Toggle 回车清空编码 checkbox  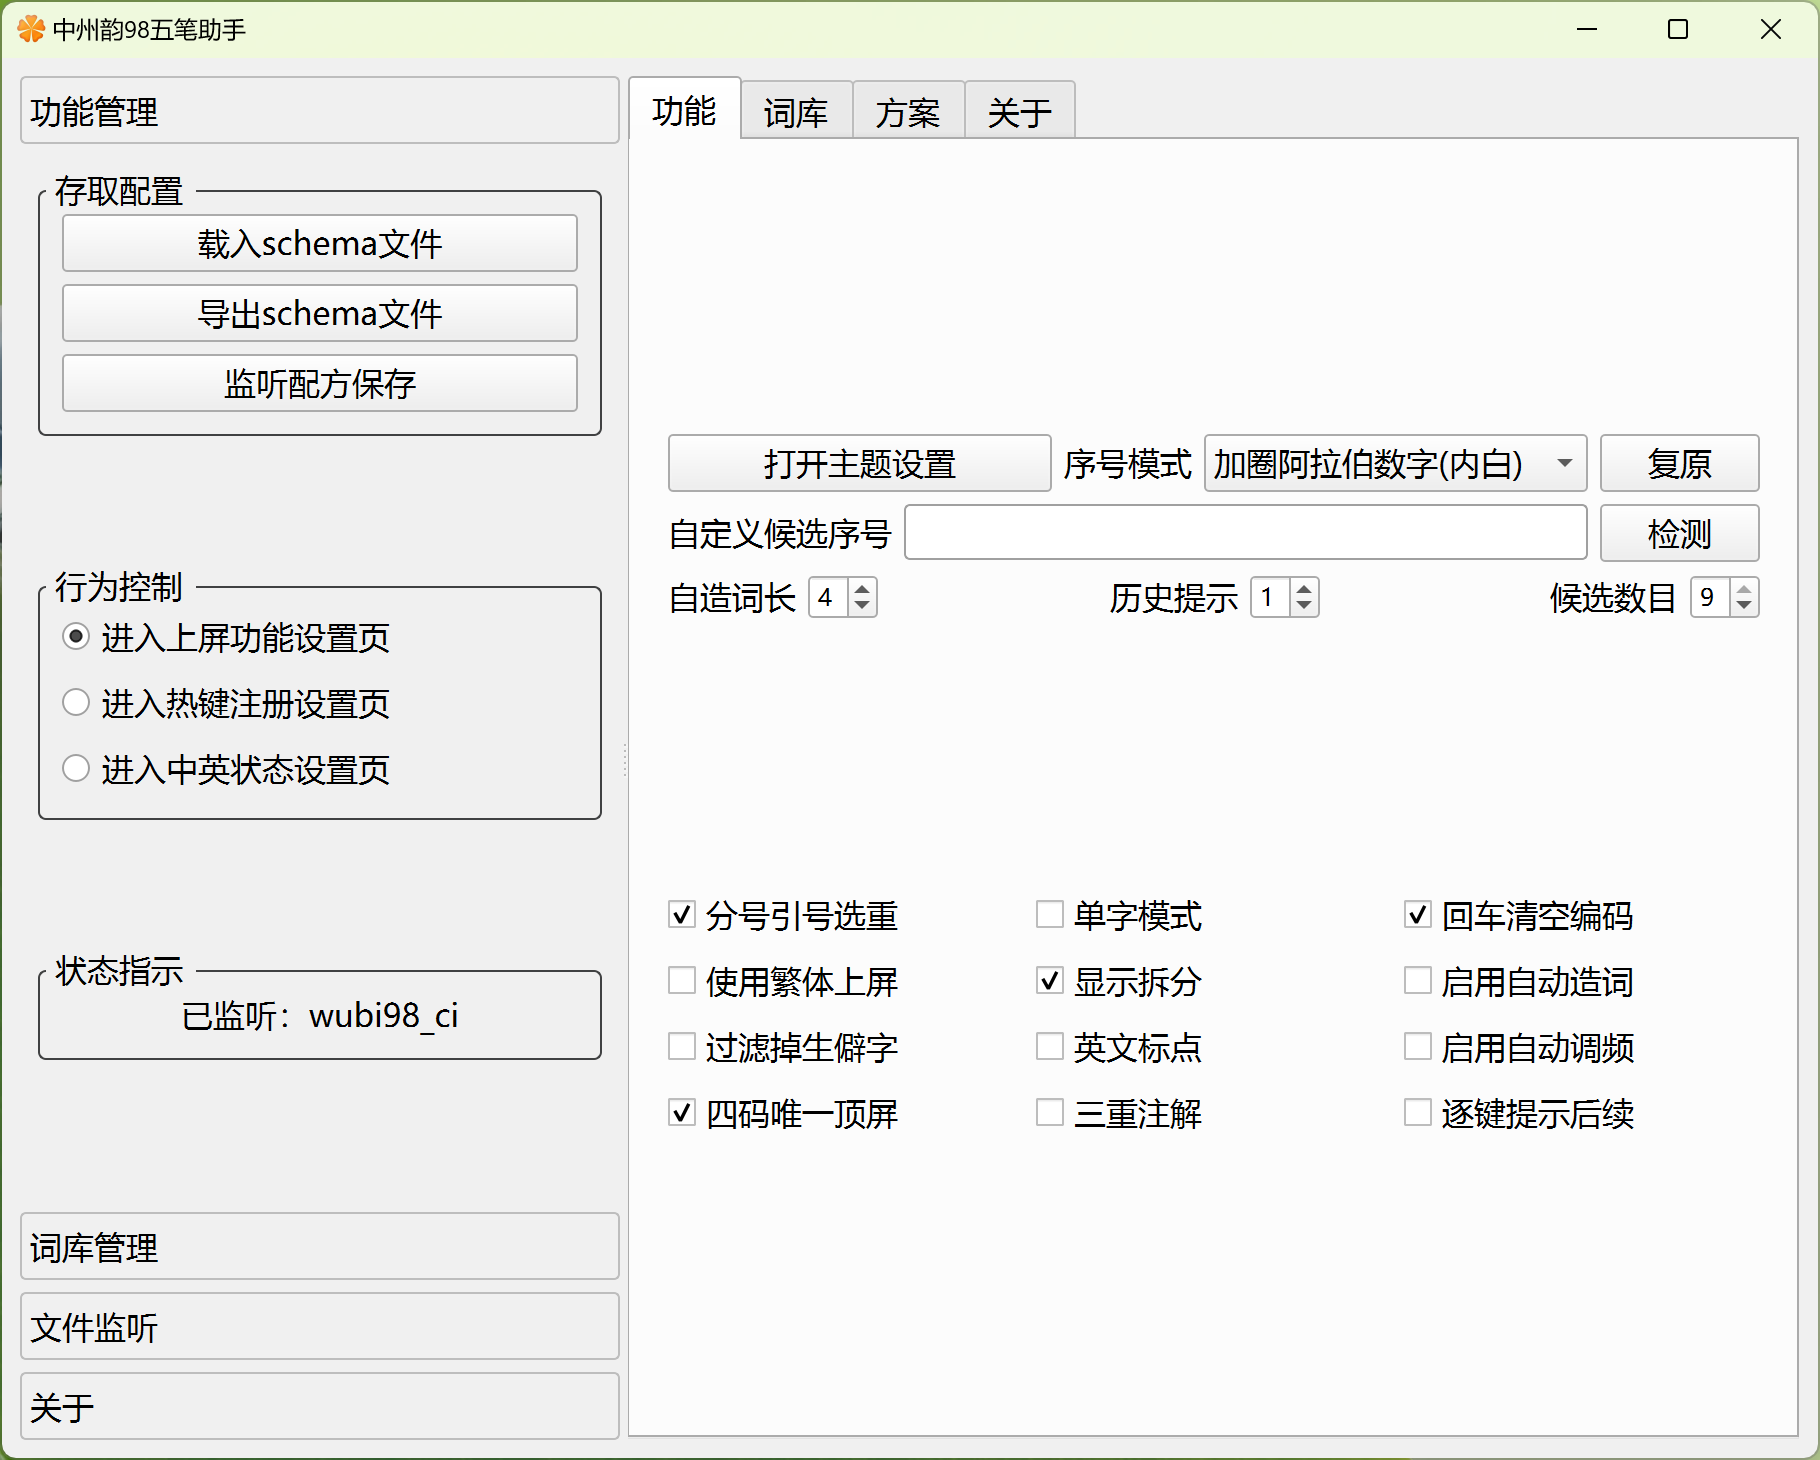tap(1418, 915)
